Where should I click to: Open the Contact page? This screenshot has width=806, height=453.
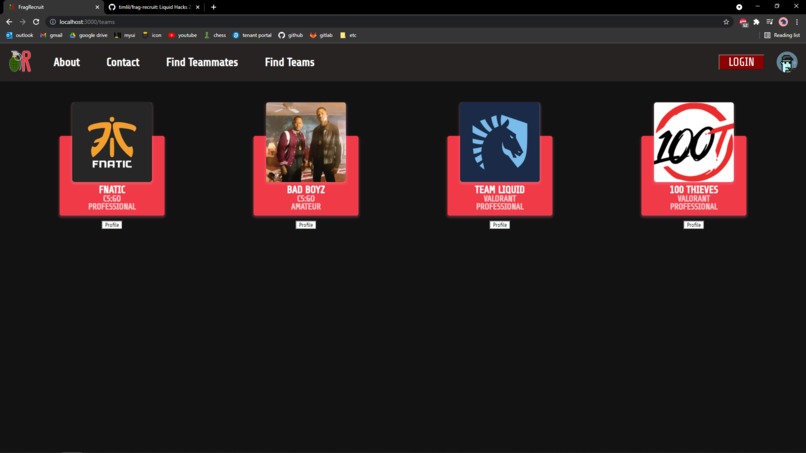[123, 62]
